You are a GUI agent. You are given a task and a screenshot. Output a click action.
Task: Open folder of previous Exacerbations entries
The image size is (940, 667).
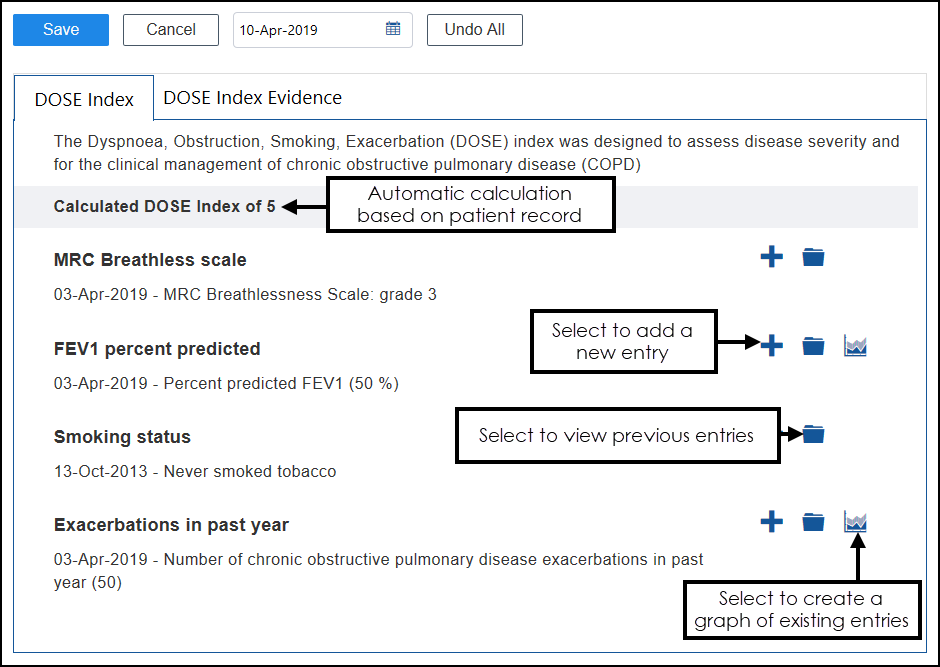pos(813,522)
